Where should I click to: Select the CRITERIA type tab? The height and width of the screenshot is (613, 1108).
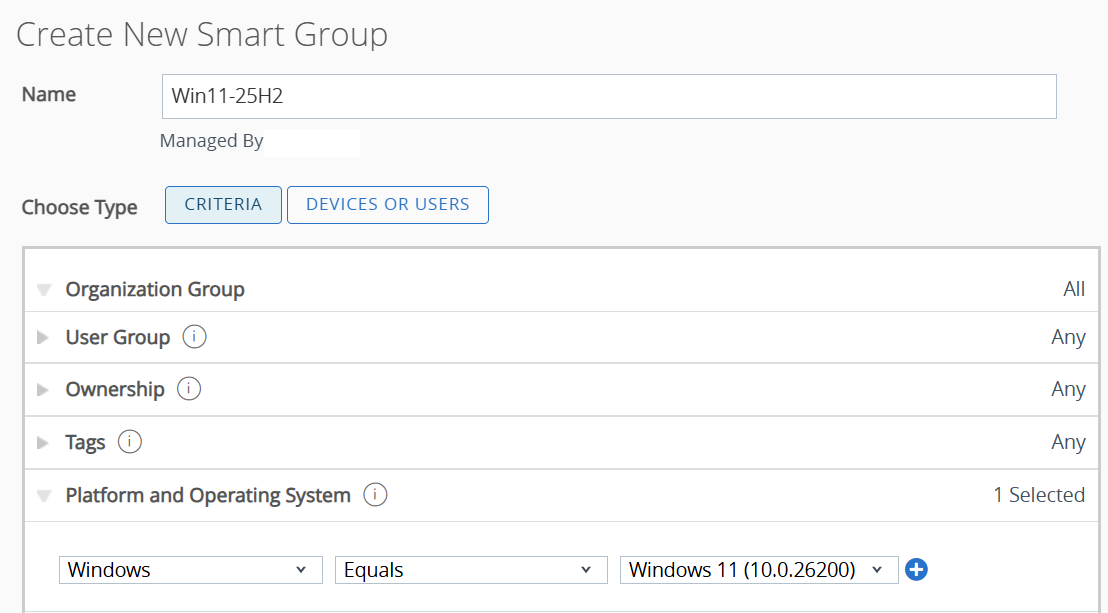(223, 205)
